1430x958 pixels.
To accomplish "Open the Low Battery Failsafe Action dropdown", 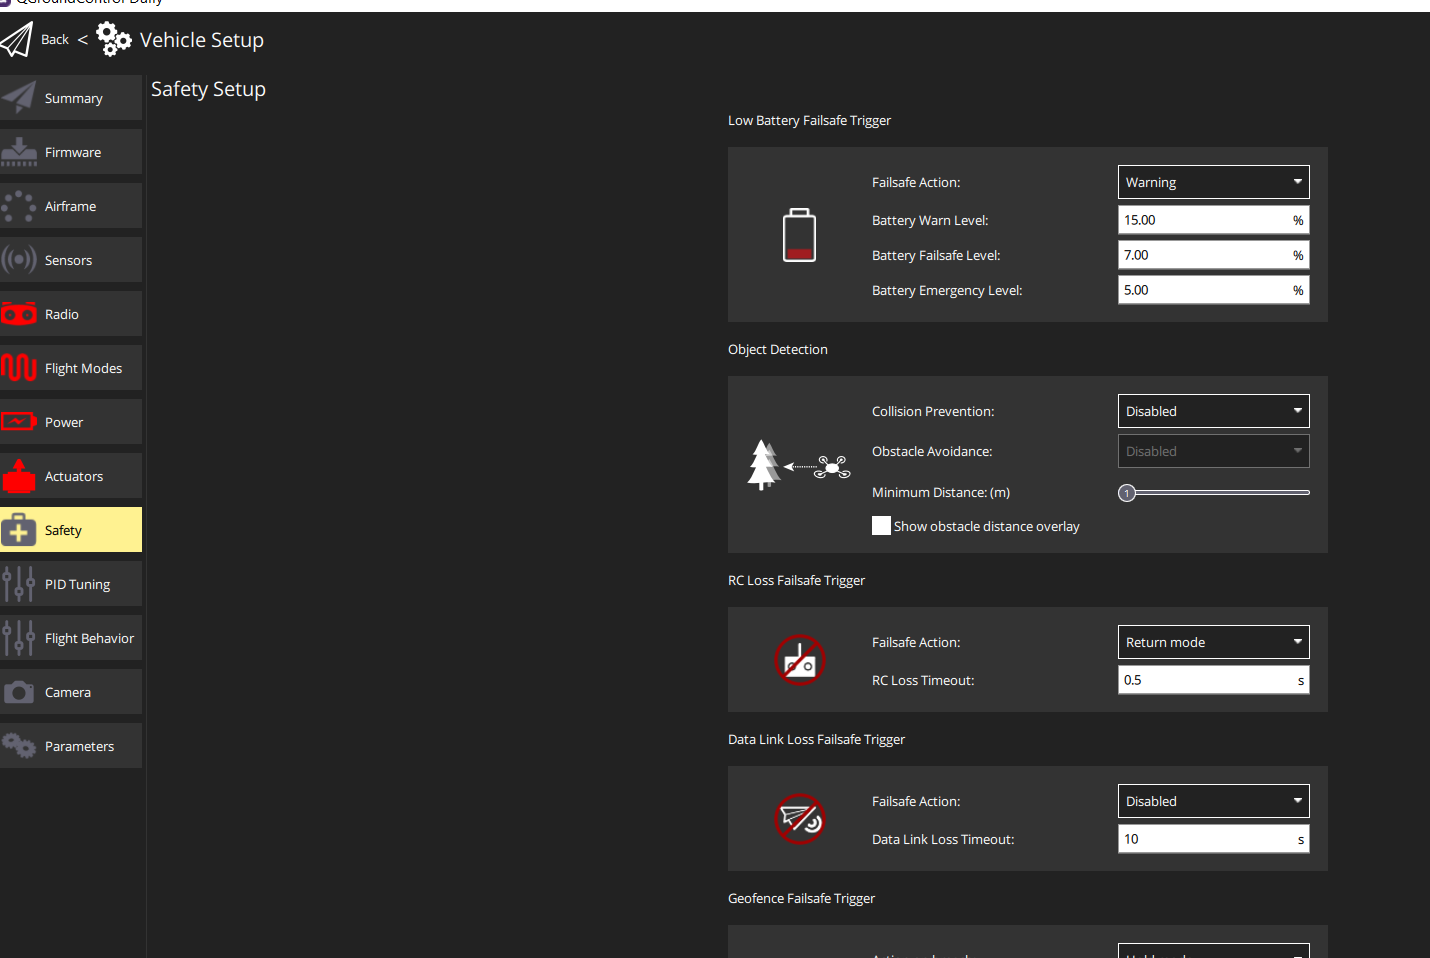I will [x=1213, y=182].
